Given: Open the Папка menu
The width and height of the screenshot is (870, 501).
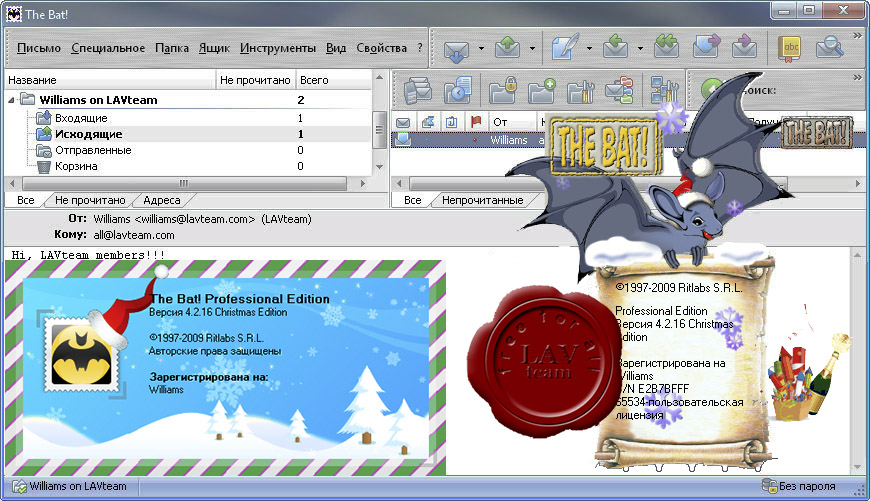Looking at the screenshot, I should pos(172,48).
